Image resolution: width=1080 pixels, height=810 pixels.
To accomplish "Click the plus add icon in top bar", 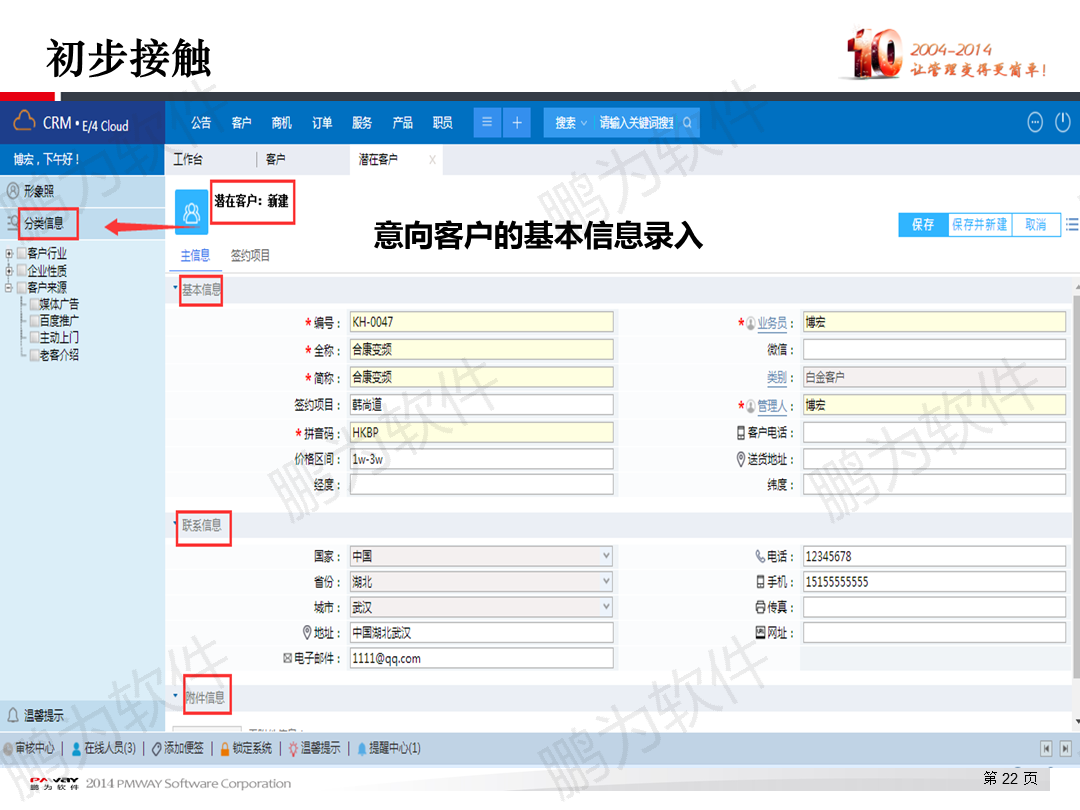I will tap(517, 123).
